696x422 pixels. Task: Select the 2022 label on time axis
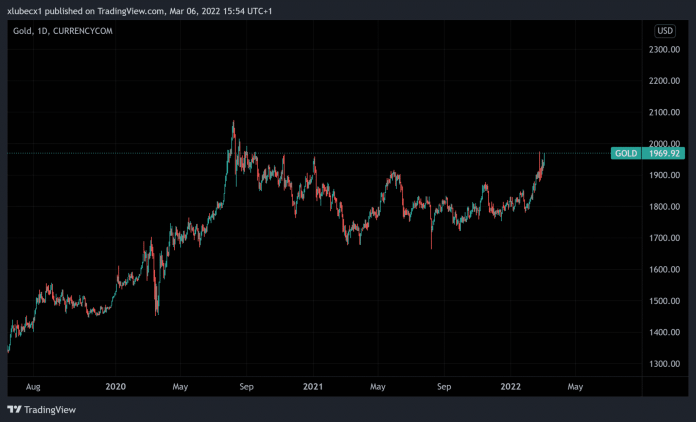[511, 385]
